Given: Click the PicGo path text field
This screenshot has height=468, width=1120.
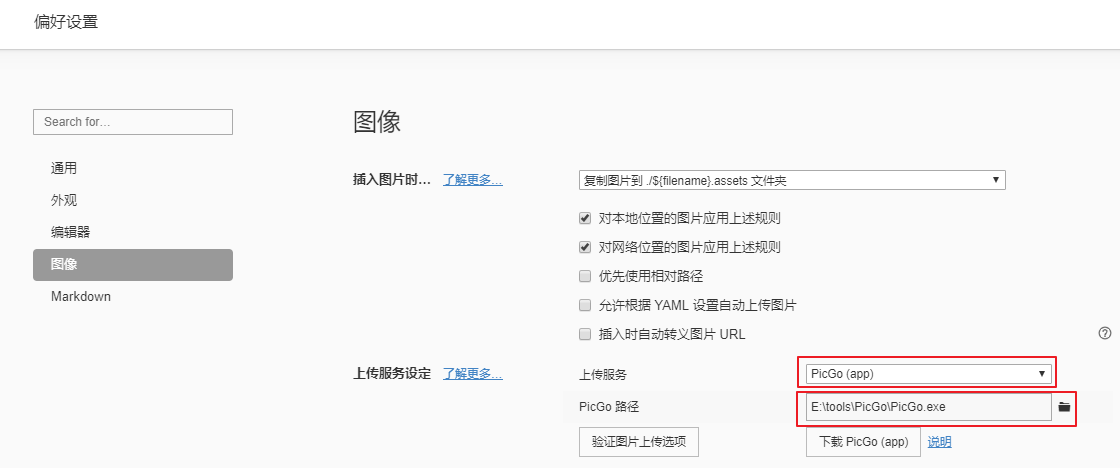Looking at the screenshot, I should 929,407.
